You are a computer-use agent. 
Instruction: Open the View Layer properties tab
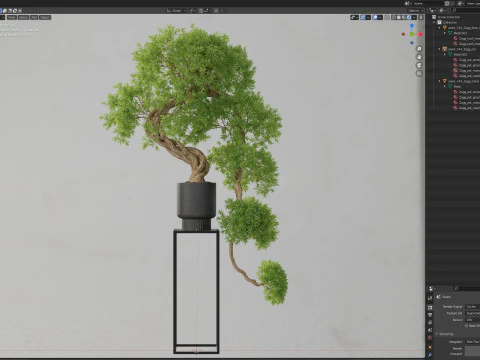430,323
